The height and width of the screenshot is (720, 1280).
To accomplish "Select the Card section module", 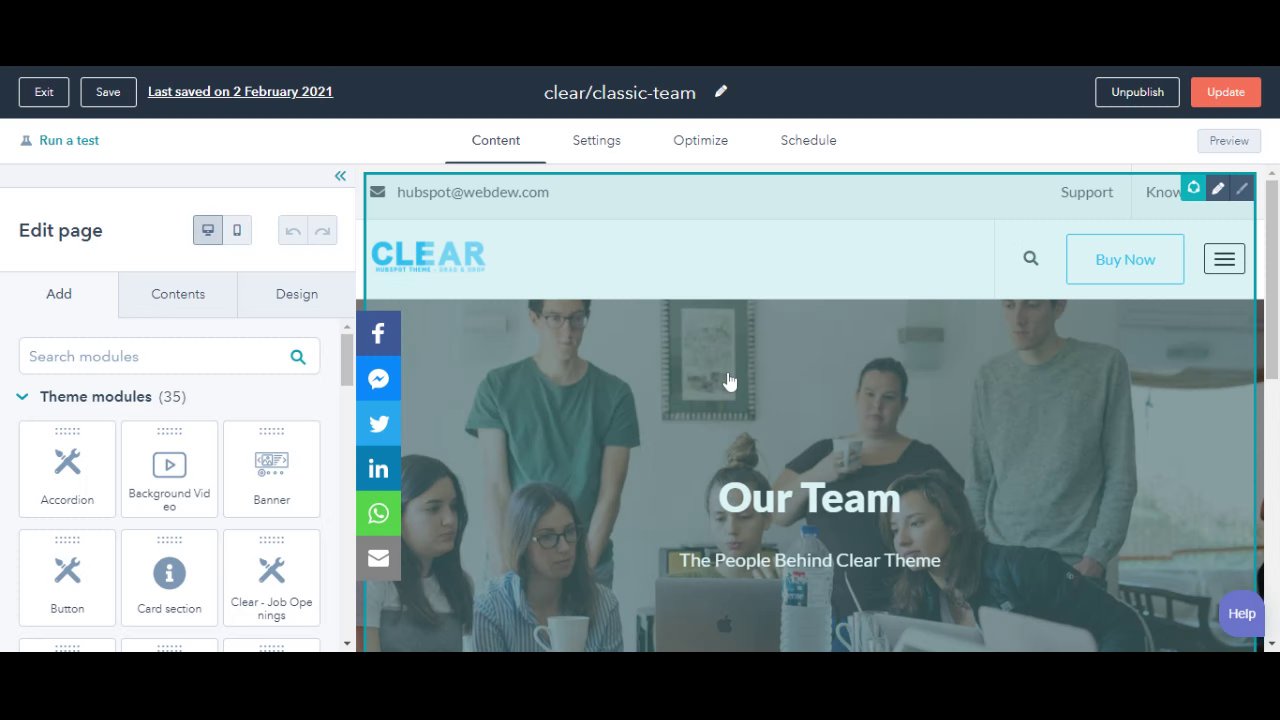I will click(169, 578).
